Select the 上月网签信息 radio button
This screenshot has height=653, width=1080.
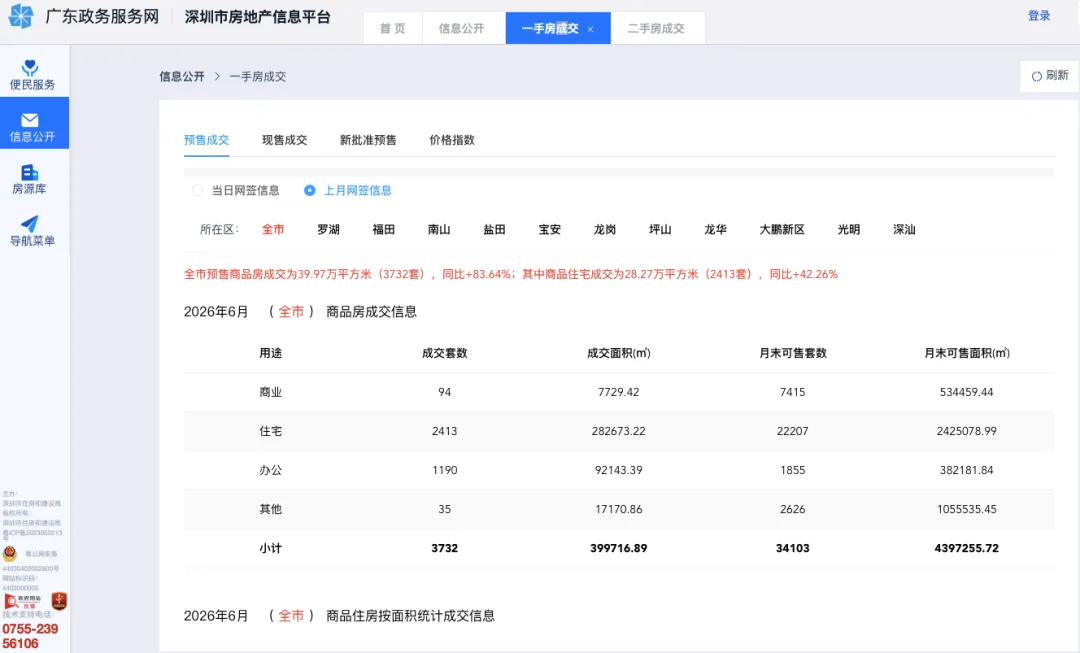pos(310,190)
